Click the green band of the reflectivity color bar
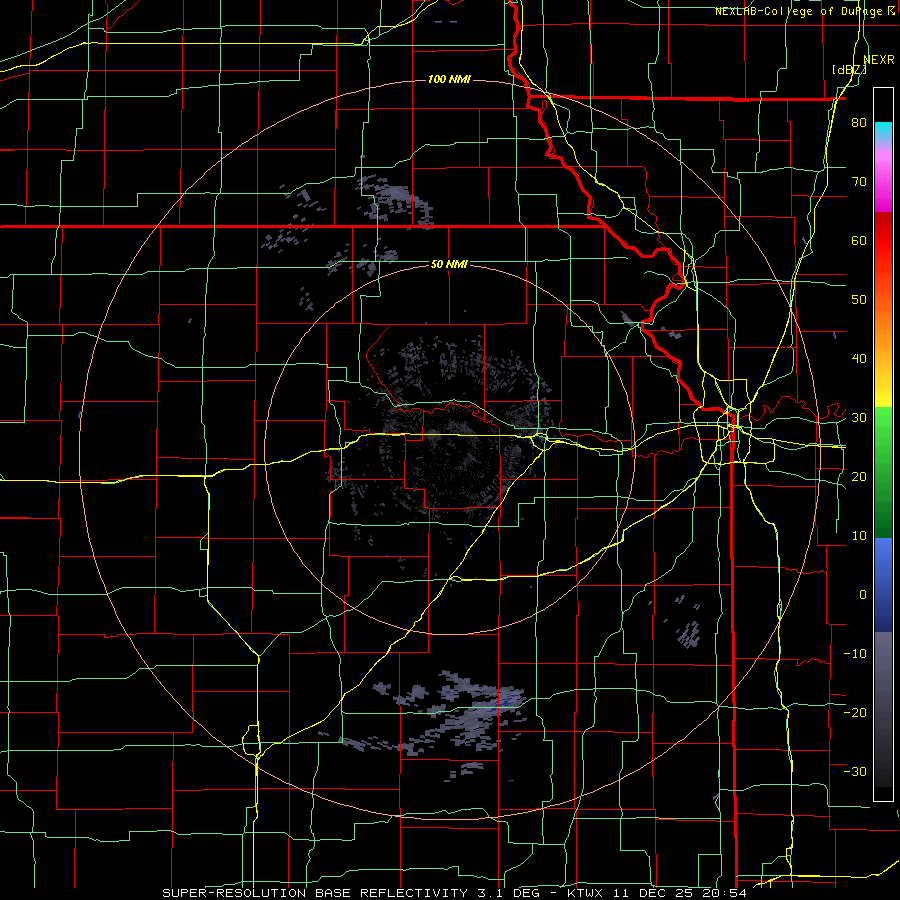 pos(883,472)
